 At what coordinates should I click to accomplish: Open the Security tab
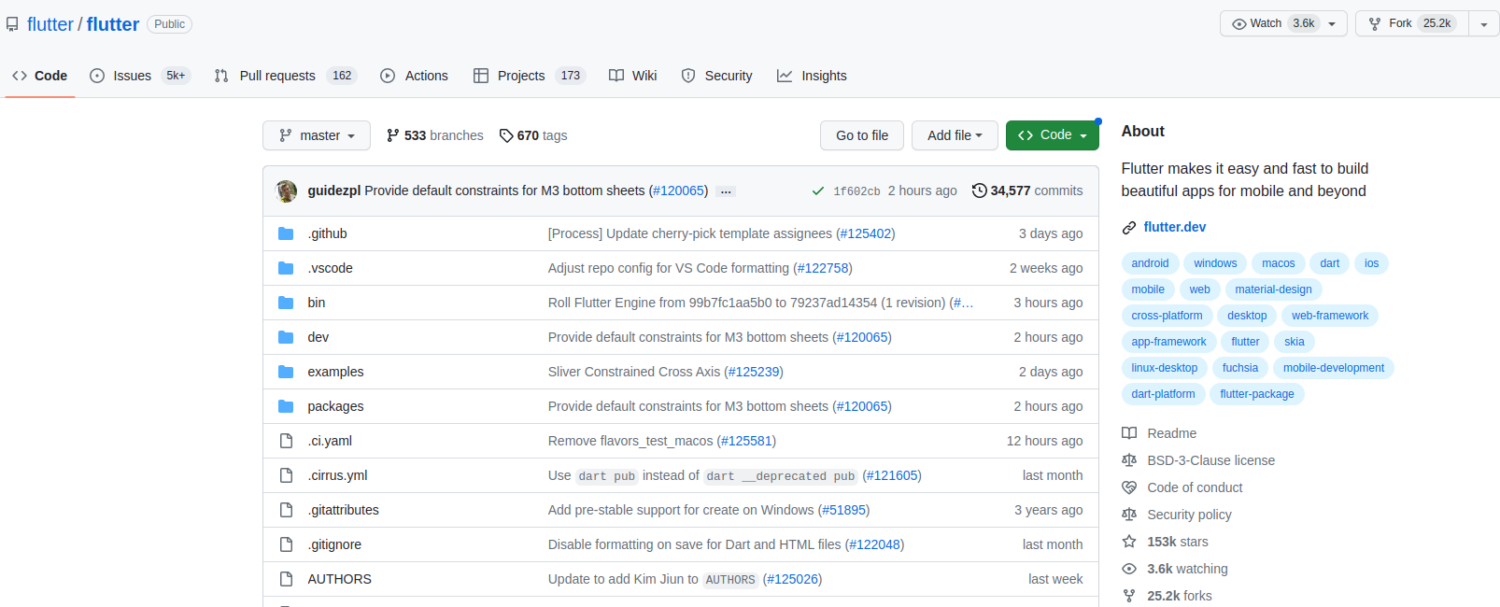tap(716, 75)
